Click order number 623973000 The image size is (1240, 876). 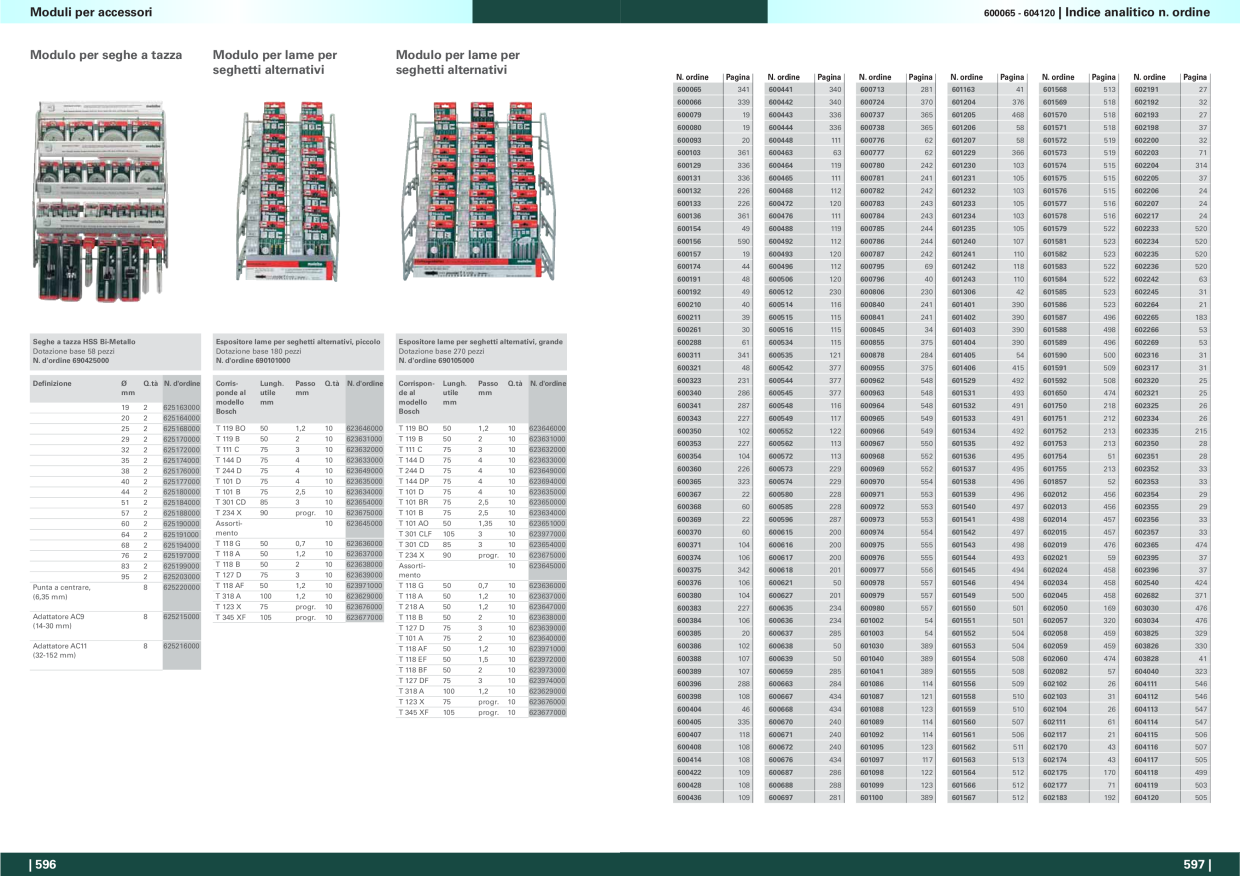pyautogui.click(x=548, y=670)
